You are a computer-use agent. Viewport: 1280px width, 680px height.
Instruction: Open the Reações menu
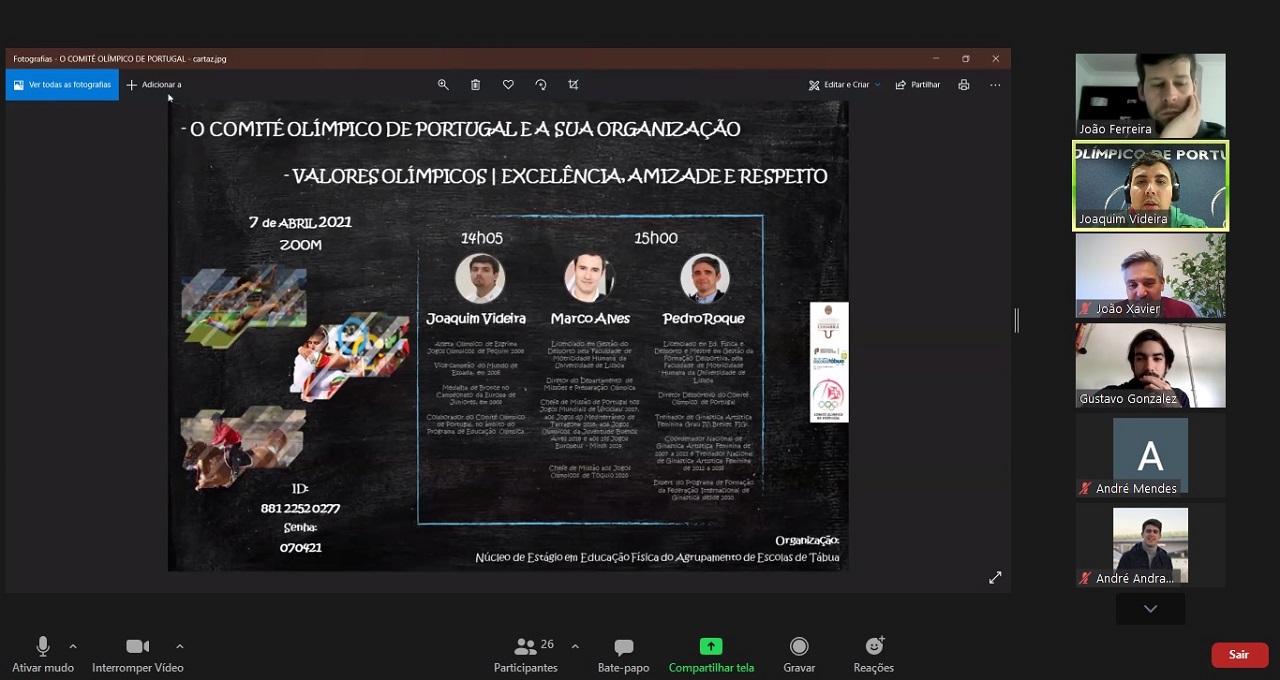point(874,656)
